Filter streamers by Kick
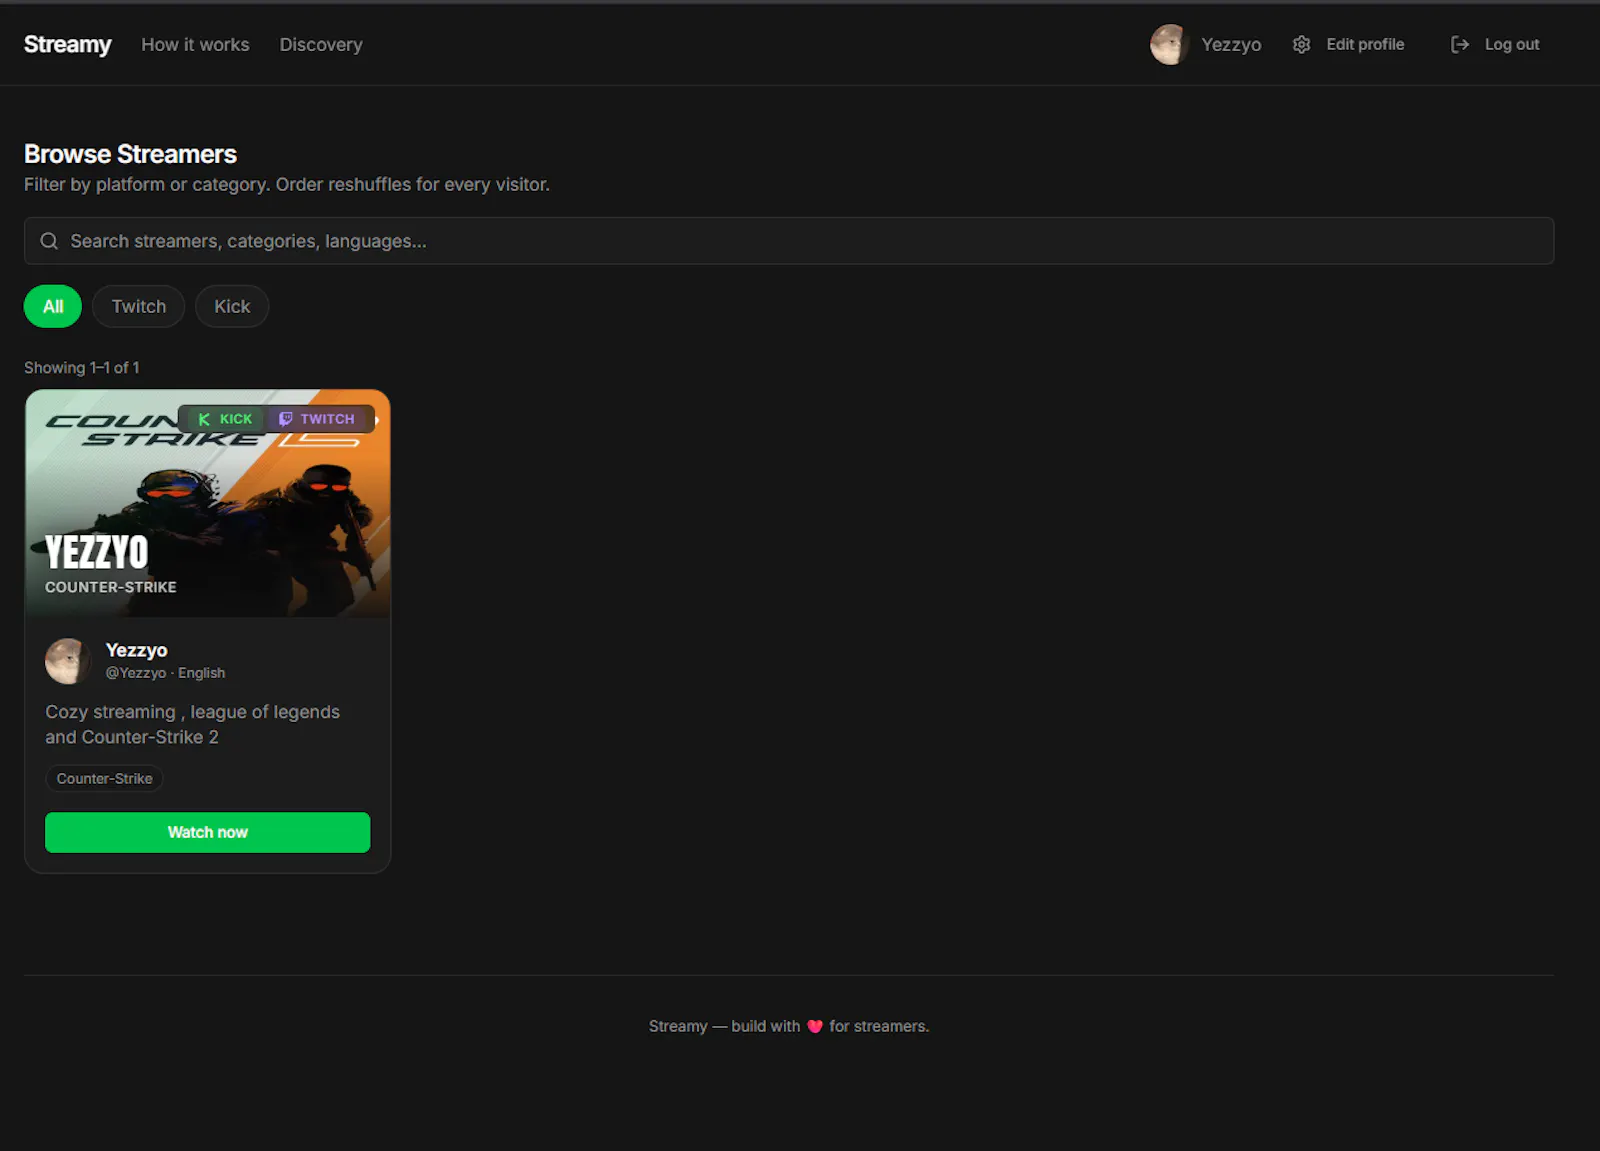This screenshot has height=1151, width=1600. coord(232,306)
